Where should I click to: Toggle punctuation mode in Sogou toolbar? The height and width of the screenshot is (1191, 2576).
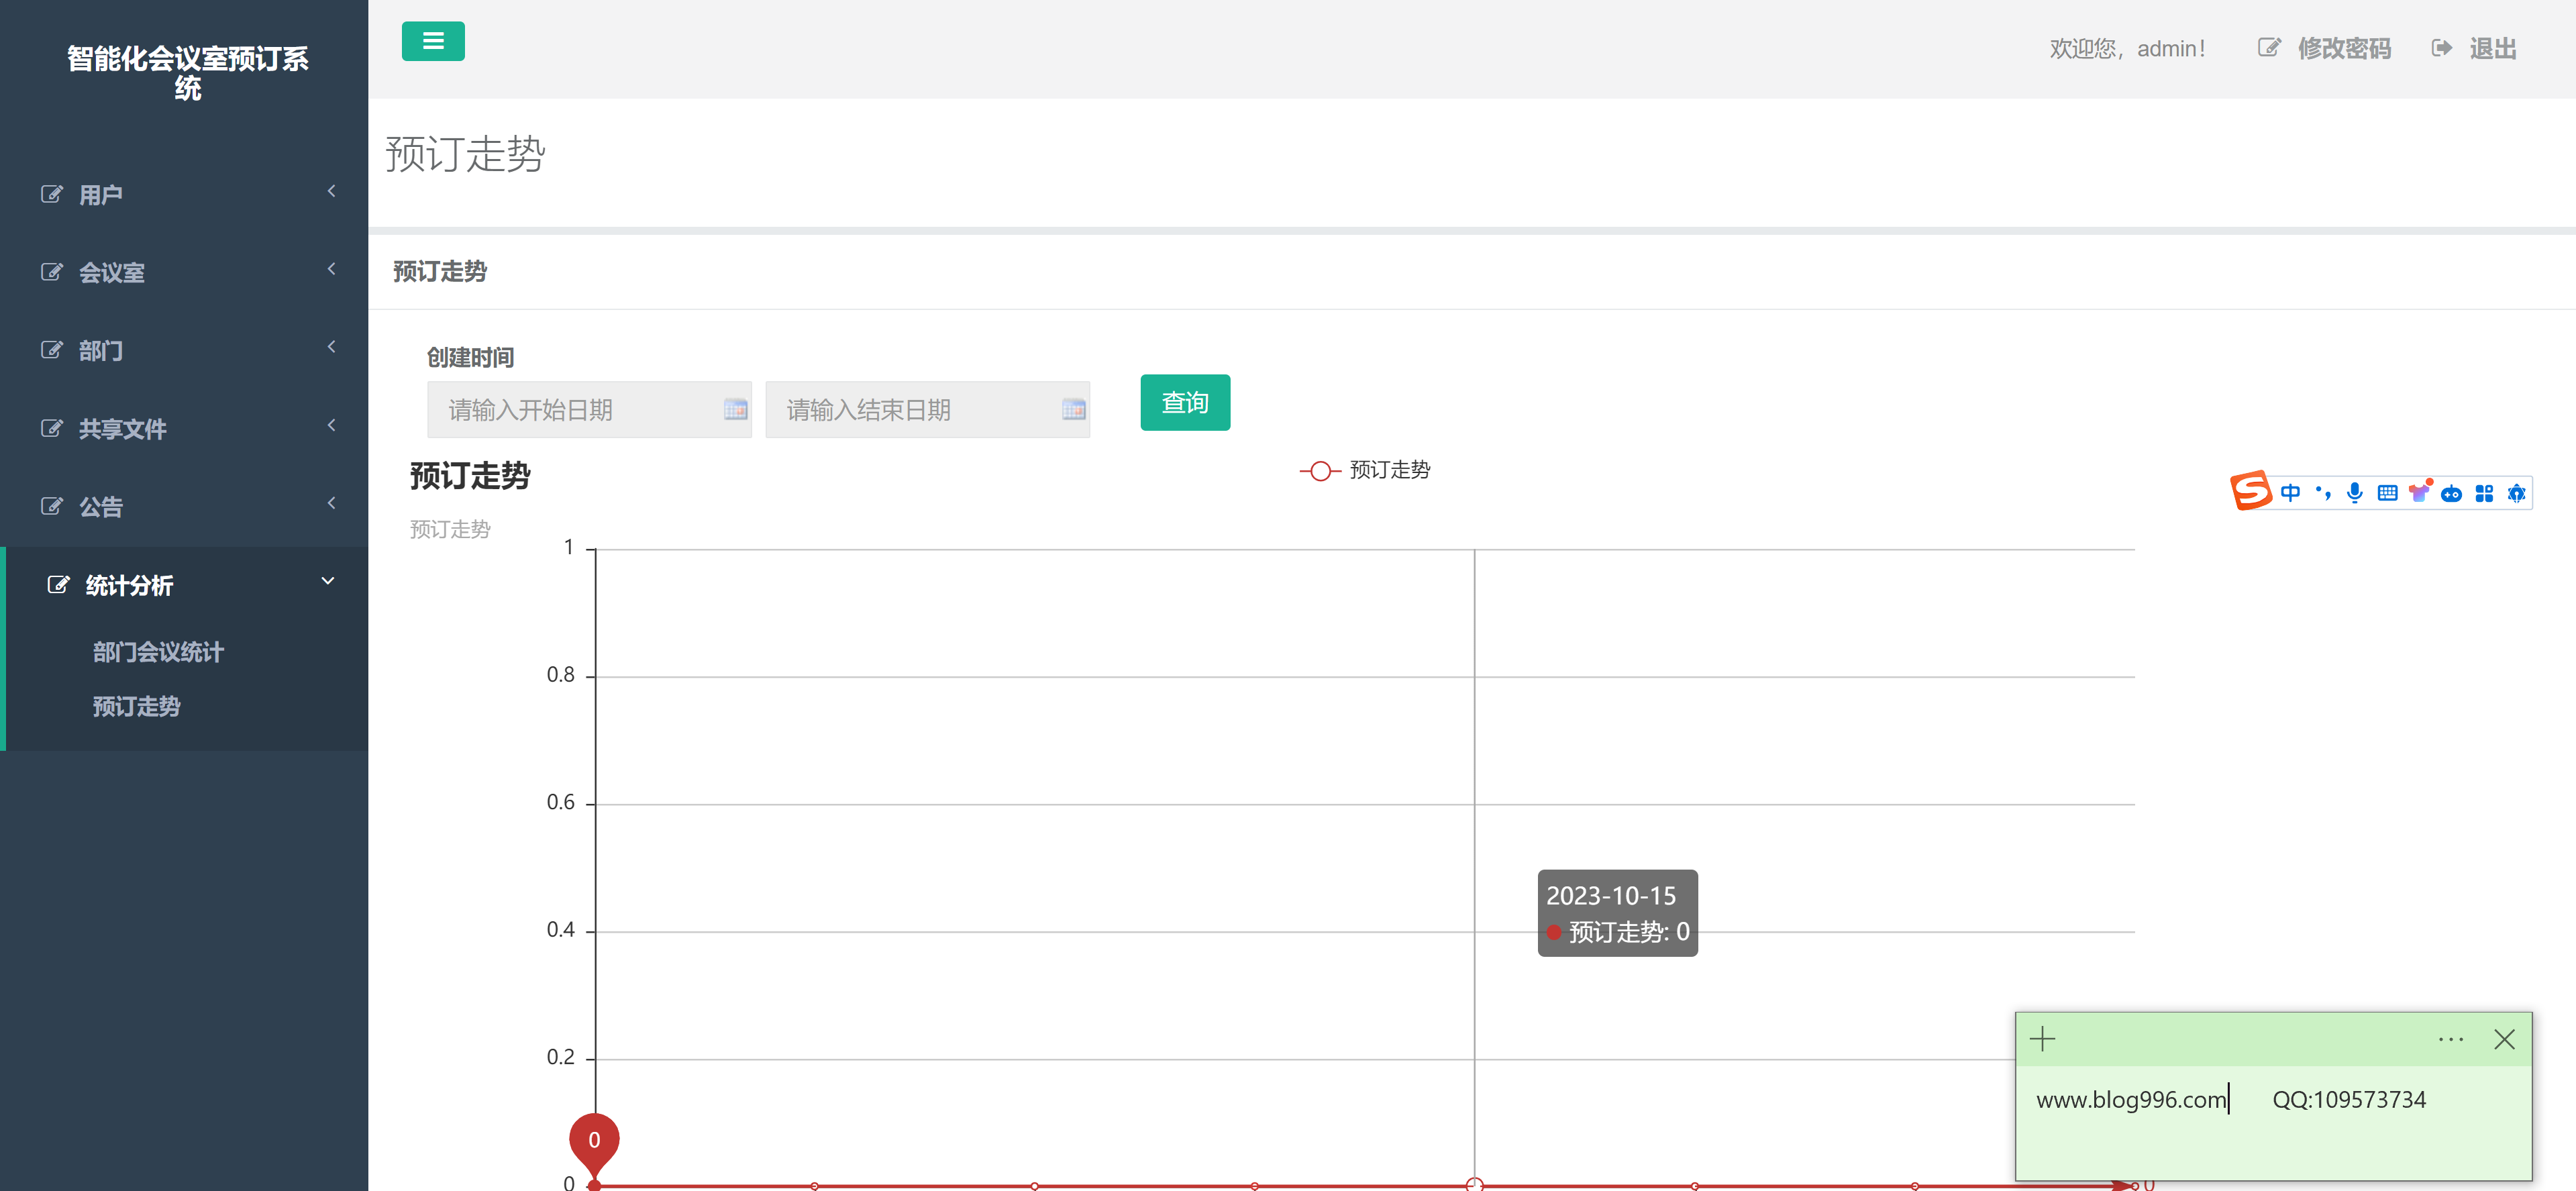tap(2323, 492)
